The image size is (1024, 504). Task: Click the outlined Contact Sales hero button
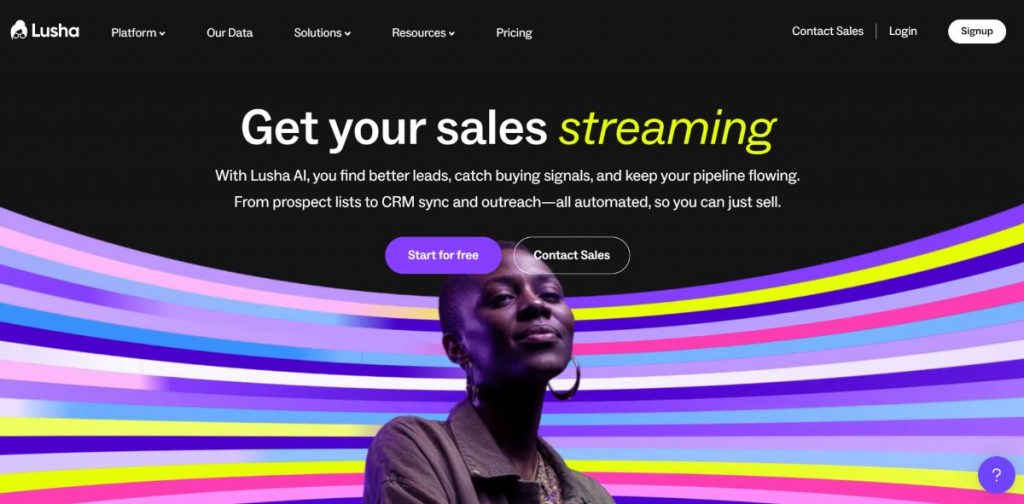(571, 255)
